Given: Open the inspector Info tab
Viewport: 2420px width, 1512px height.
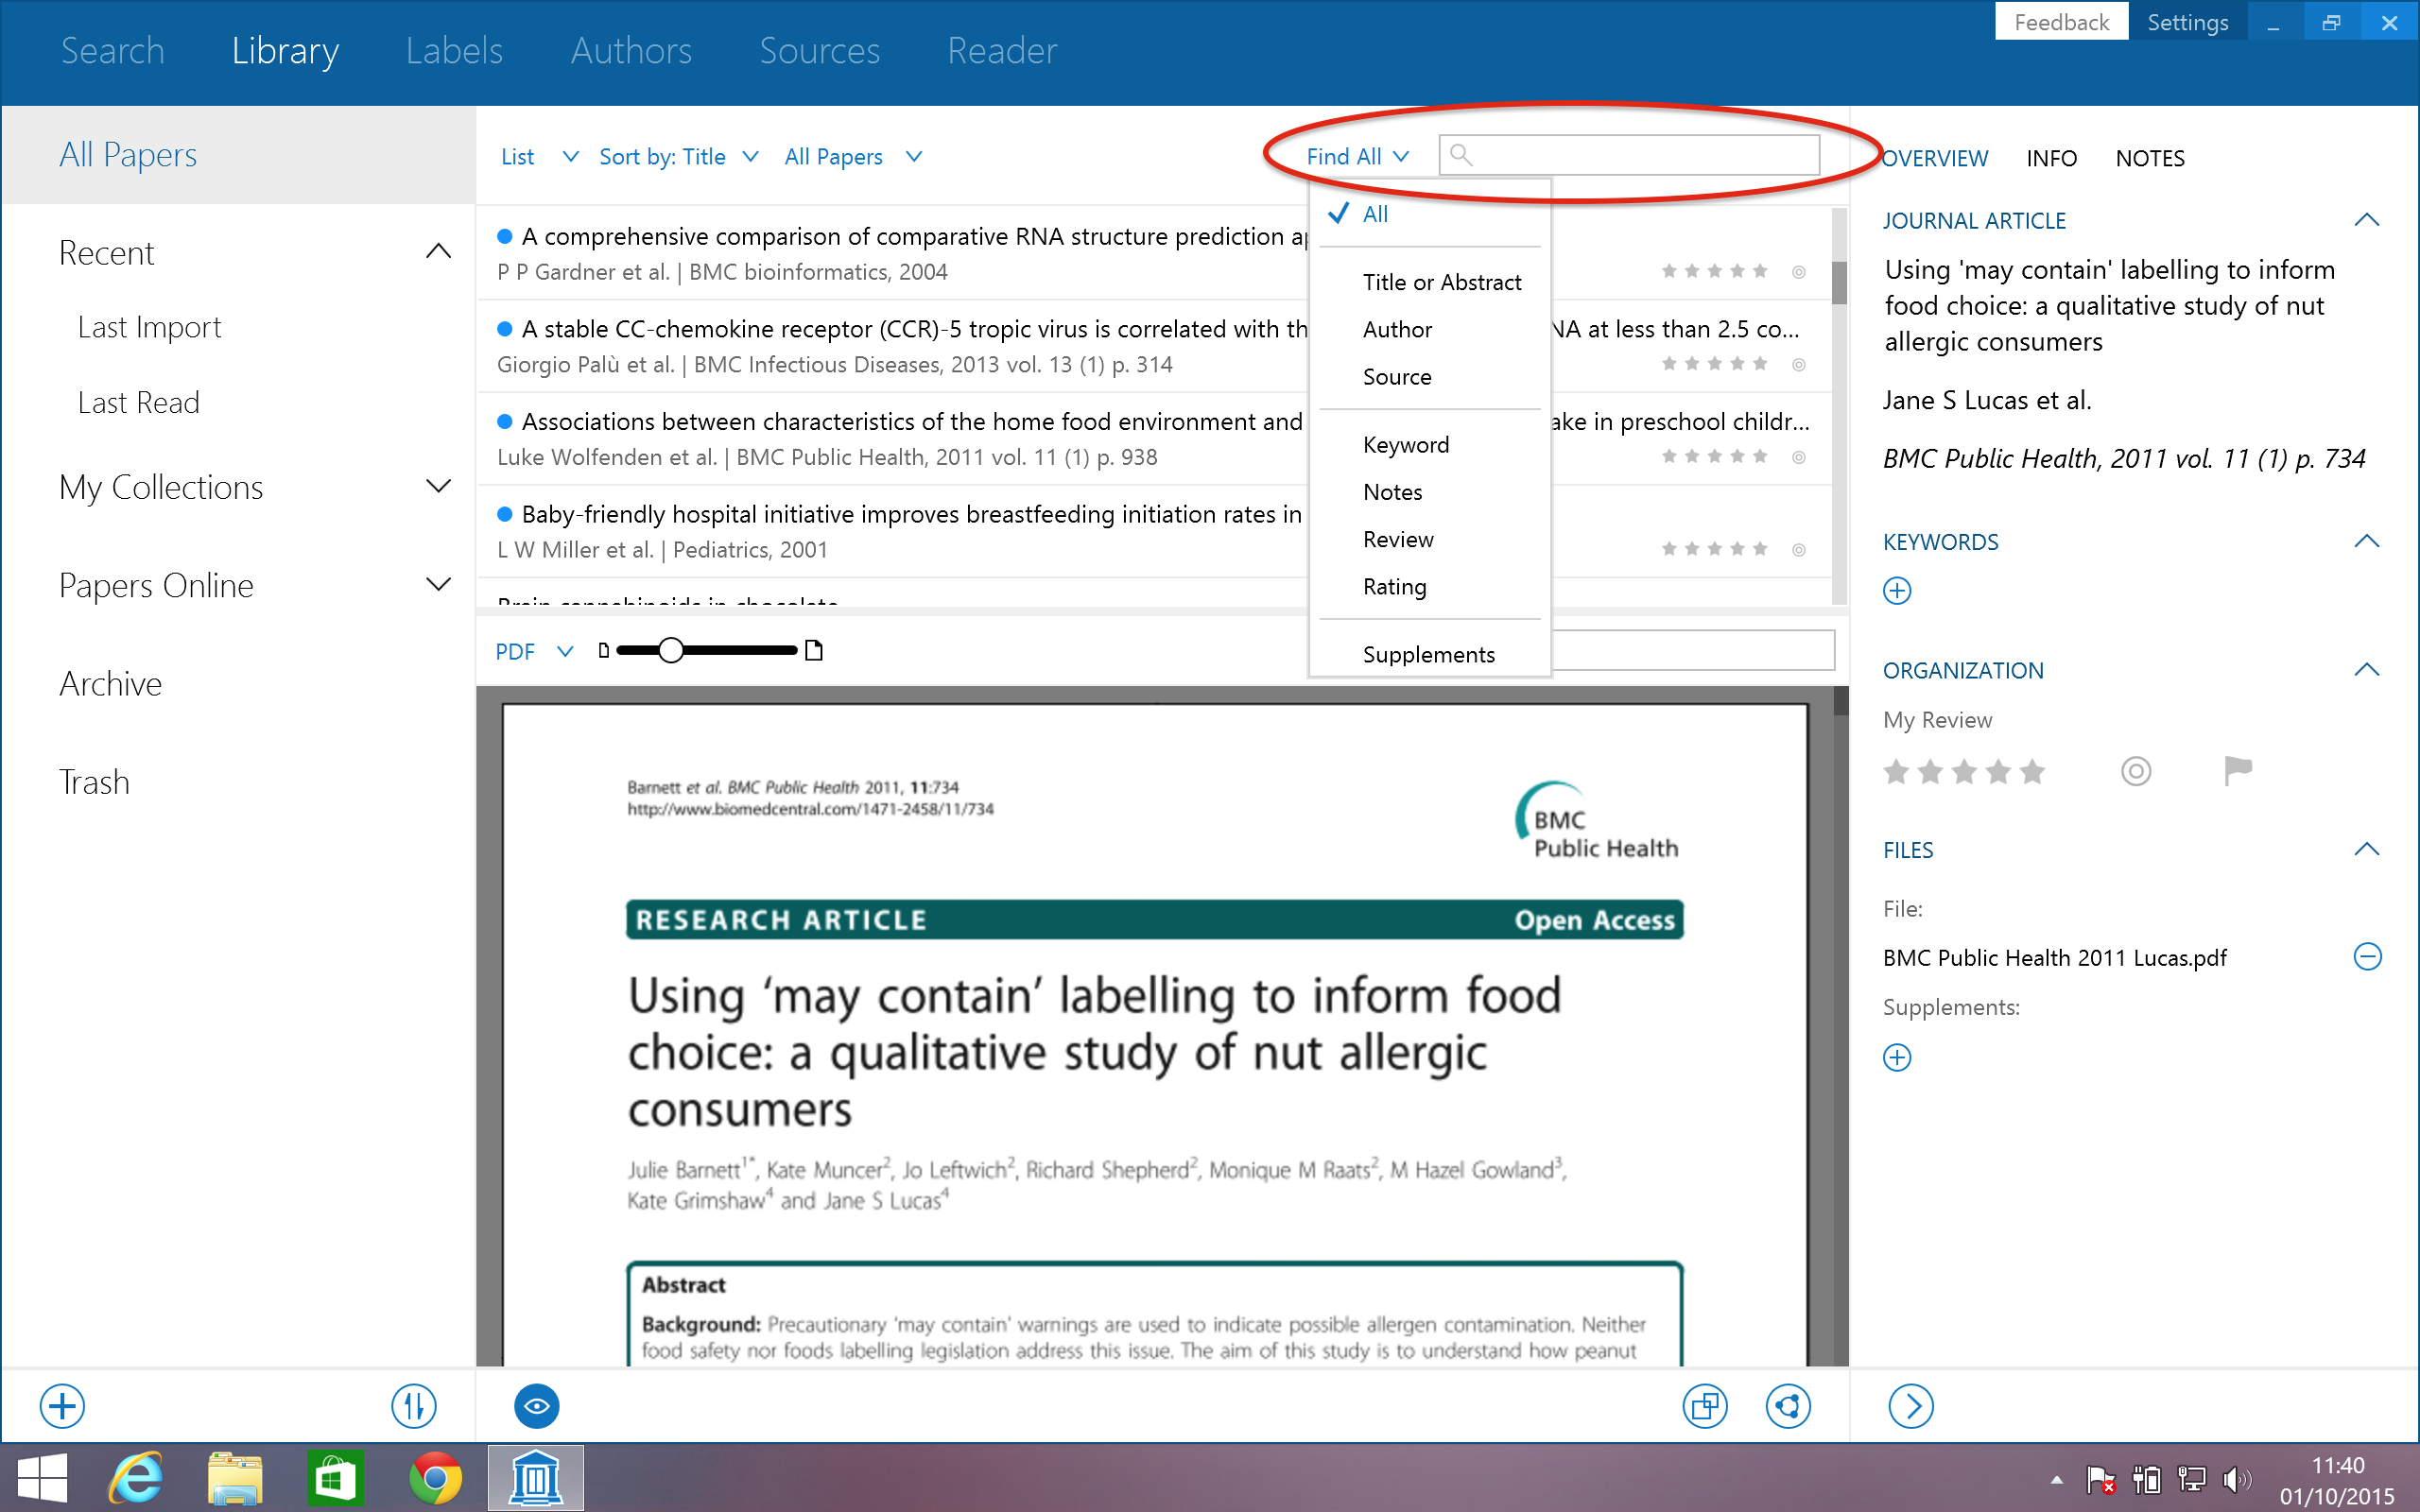Looking at the screenshot, I should (2051, 158).
